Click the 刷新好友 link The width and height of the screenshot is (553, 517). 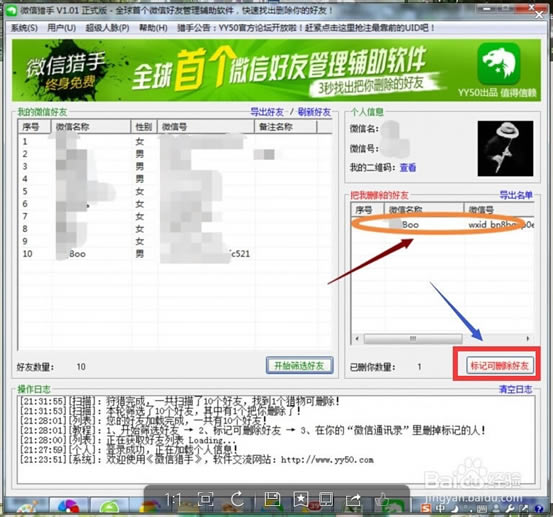(x=314, y=112)
